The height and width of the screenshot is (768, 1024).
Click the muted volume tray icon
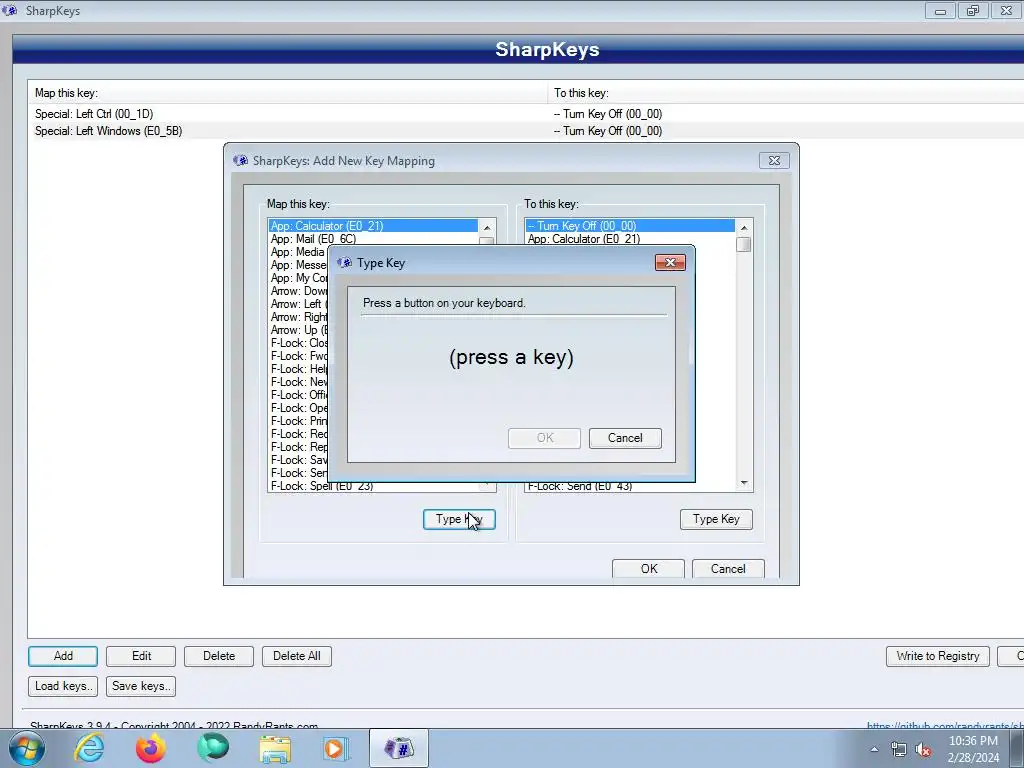click(923, 749)
